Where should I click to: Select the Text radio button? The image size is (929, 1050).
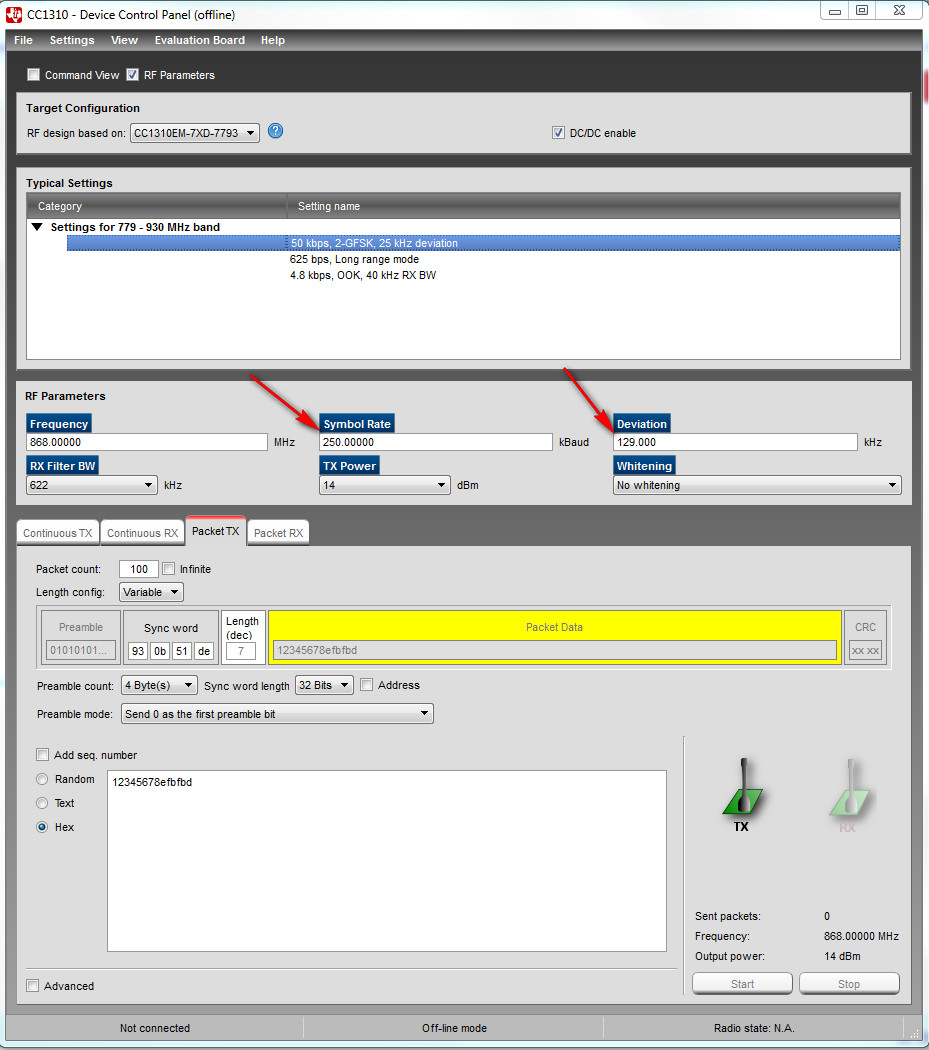click(42, 803)
